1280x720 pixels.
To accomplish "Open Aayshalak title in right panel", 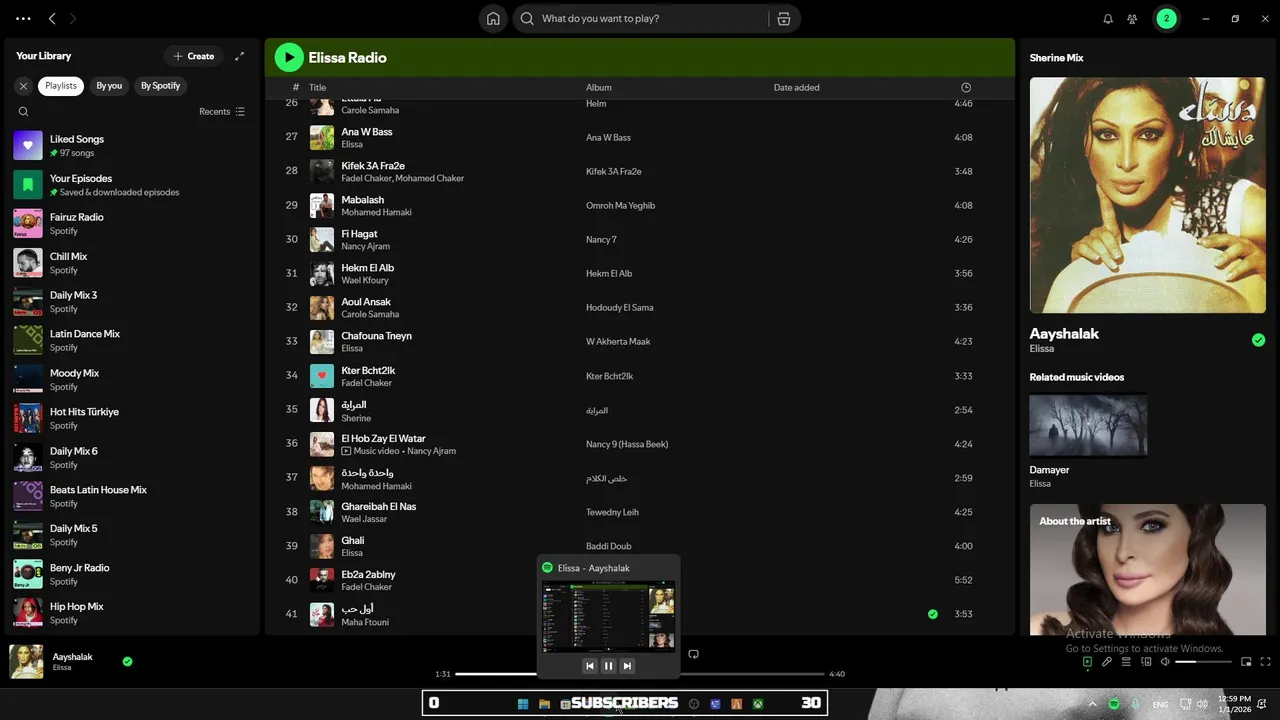I will click(1064, 334).
